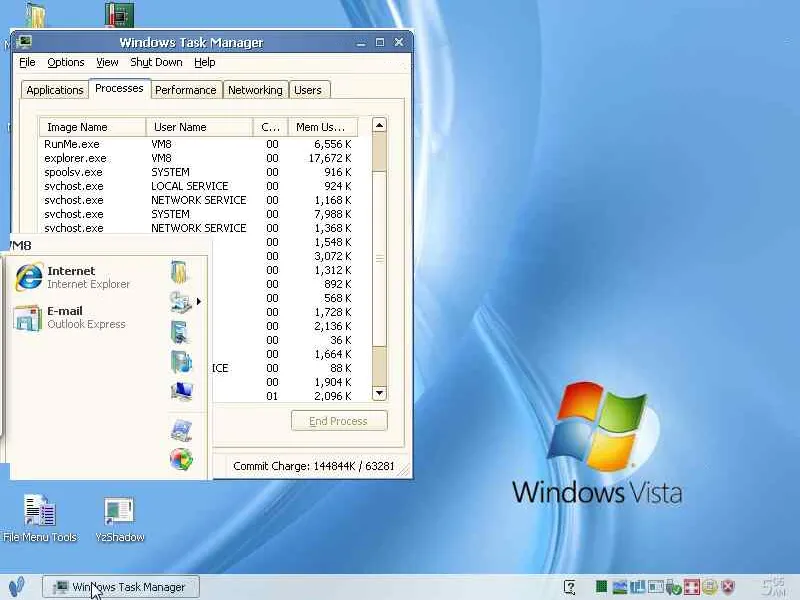The image size is (800, 600).
Task: Open the Y2Shadow desktop shortcut
Action: (x=119, y=519)
